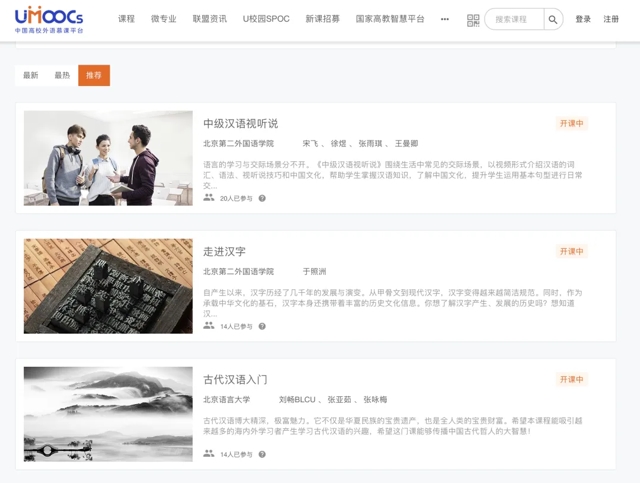Open U校园SPOC page
Screen dimensions: 640x483
click(266, 19)
